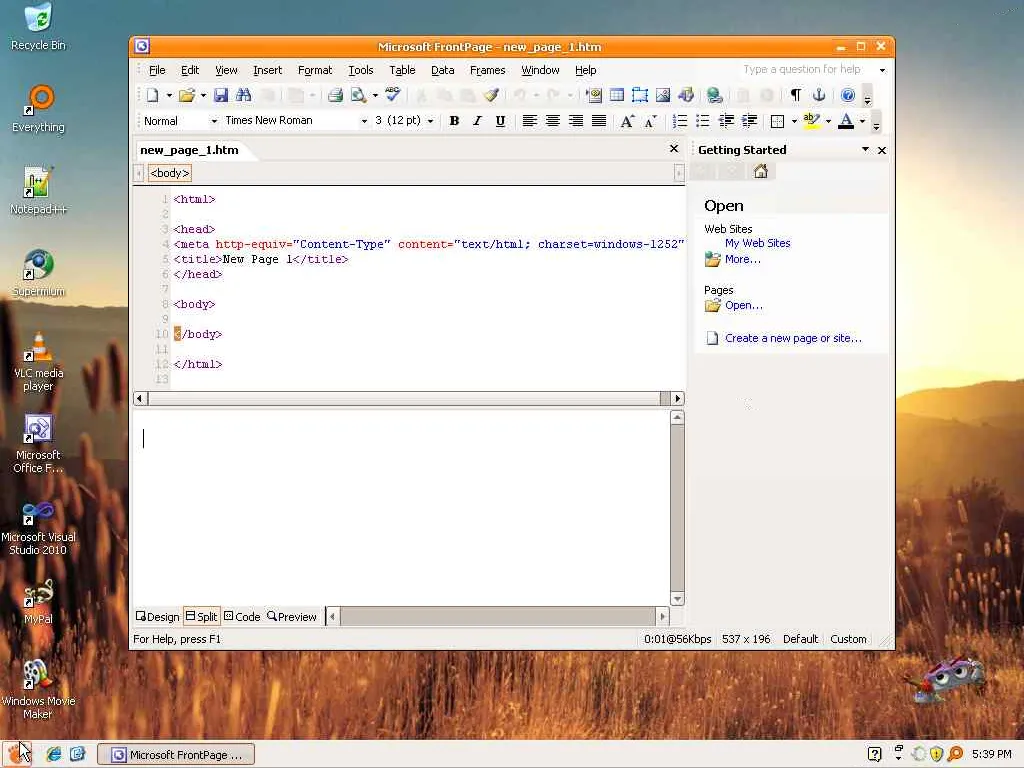Open the Style dropdown showing Normal
This screenshot has width=1024, height=768.
[x=180, y=121]
